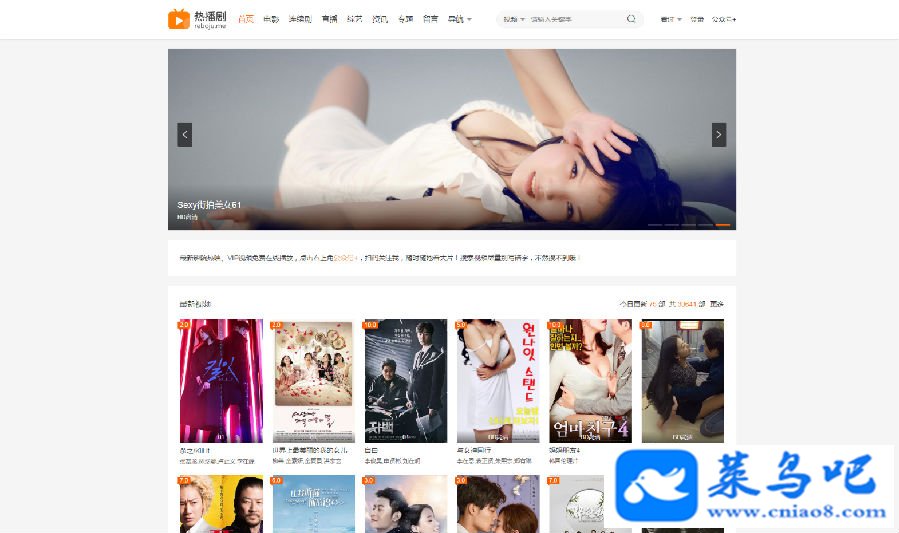Open the blue sky poster rated 3.0
Screen dimensions: 899x533
[x=313, y=504]
